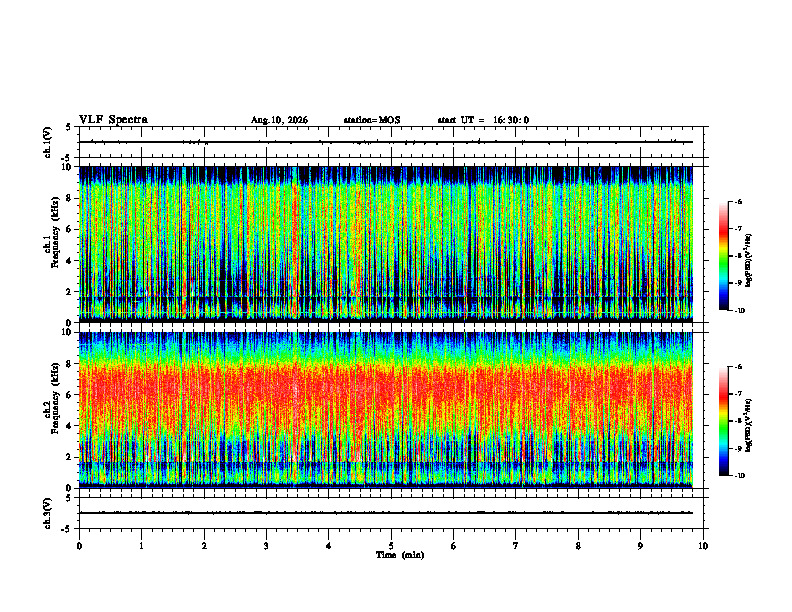This screenshot has width=792, height=612.
Task: Click the ch.2 color bar log(PSD) units label
Action: (749, 425)
